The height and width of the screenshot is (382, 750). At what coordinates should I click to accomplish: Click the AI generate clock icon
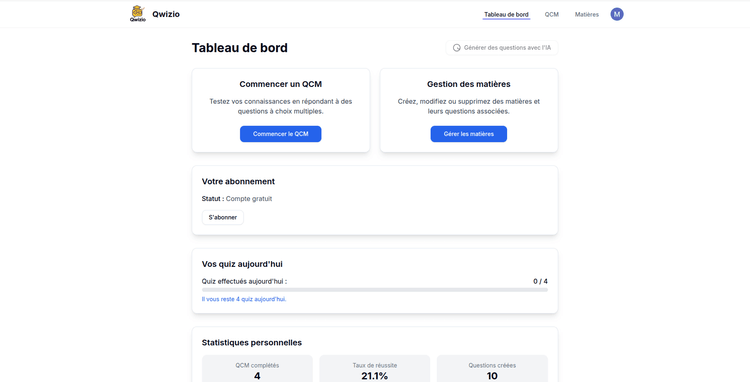pos(456,48)
